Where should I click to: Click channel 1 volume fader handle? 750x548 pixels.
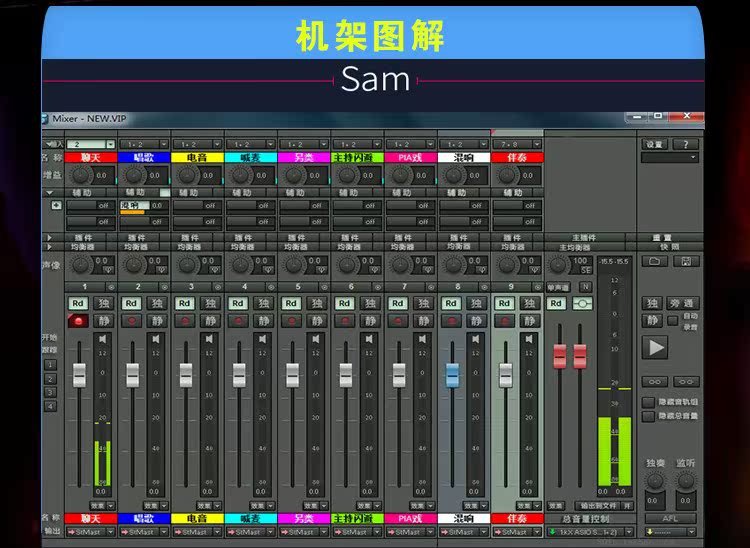[79, 375]
